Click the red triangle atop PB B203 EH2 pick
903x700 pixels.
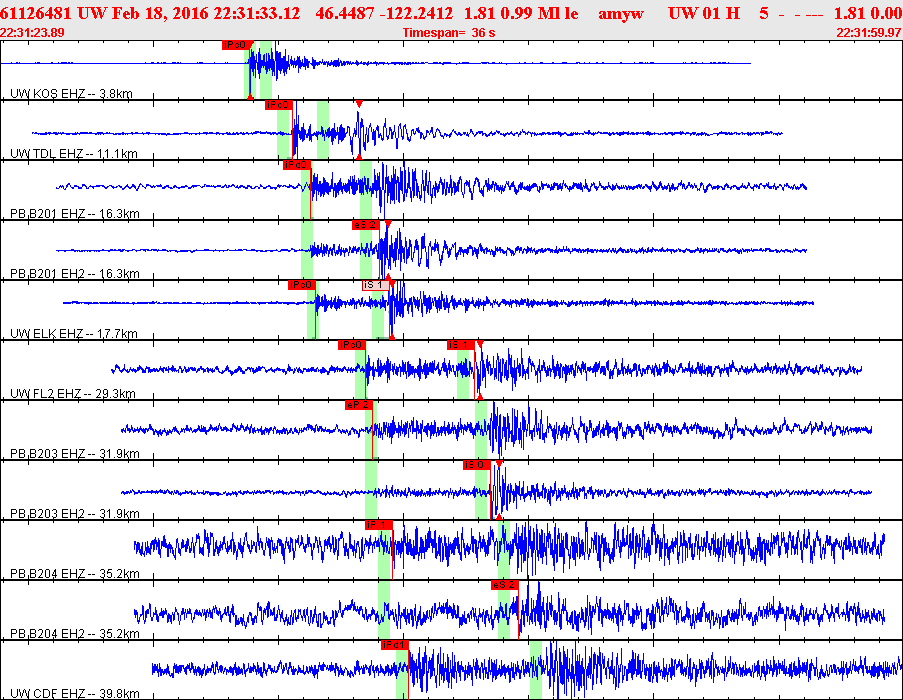pyautogui.click(x=499, y=464)
